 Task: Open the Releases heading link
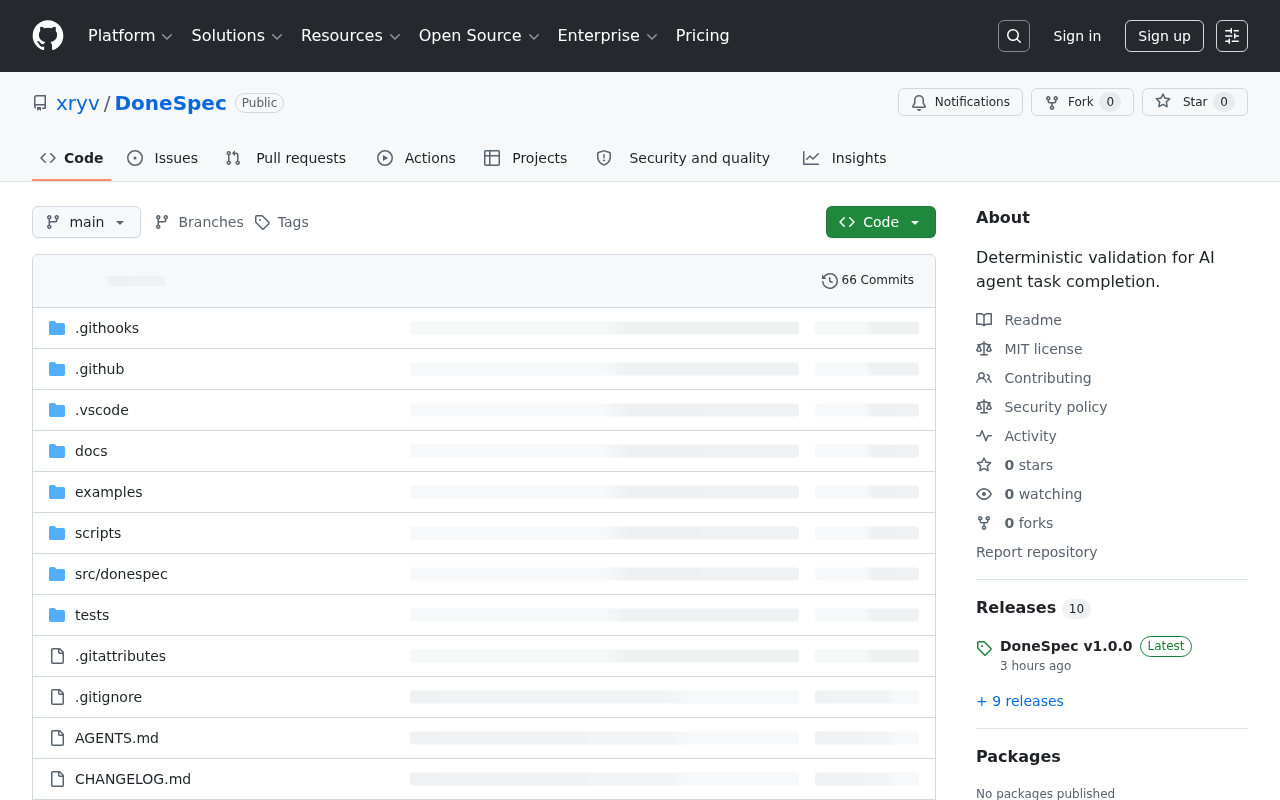(1033, 608)
